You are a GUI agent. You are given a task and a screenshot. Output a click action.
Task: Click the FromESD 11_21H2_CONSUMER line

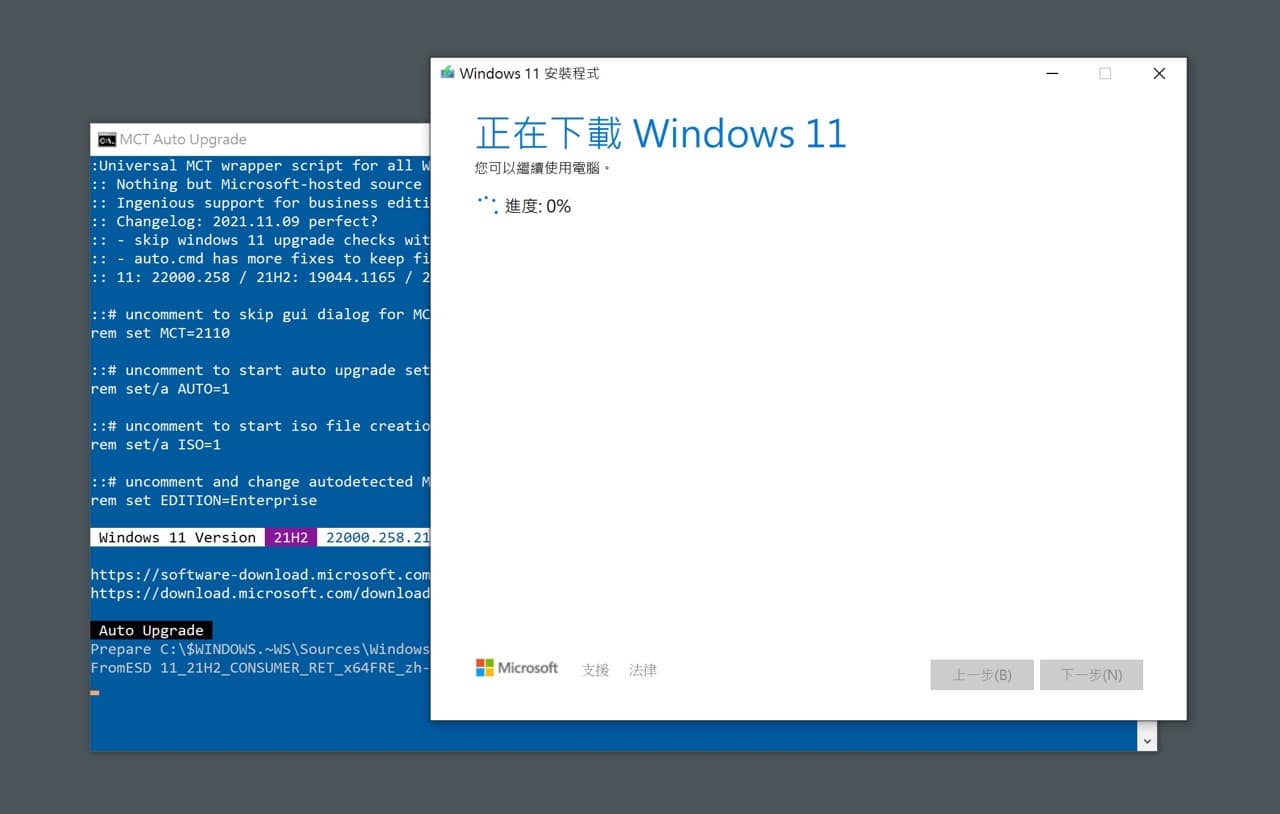pyautogui.click(x=260, y=667)
